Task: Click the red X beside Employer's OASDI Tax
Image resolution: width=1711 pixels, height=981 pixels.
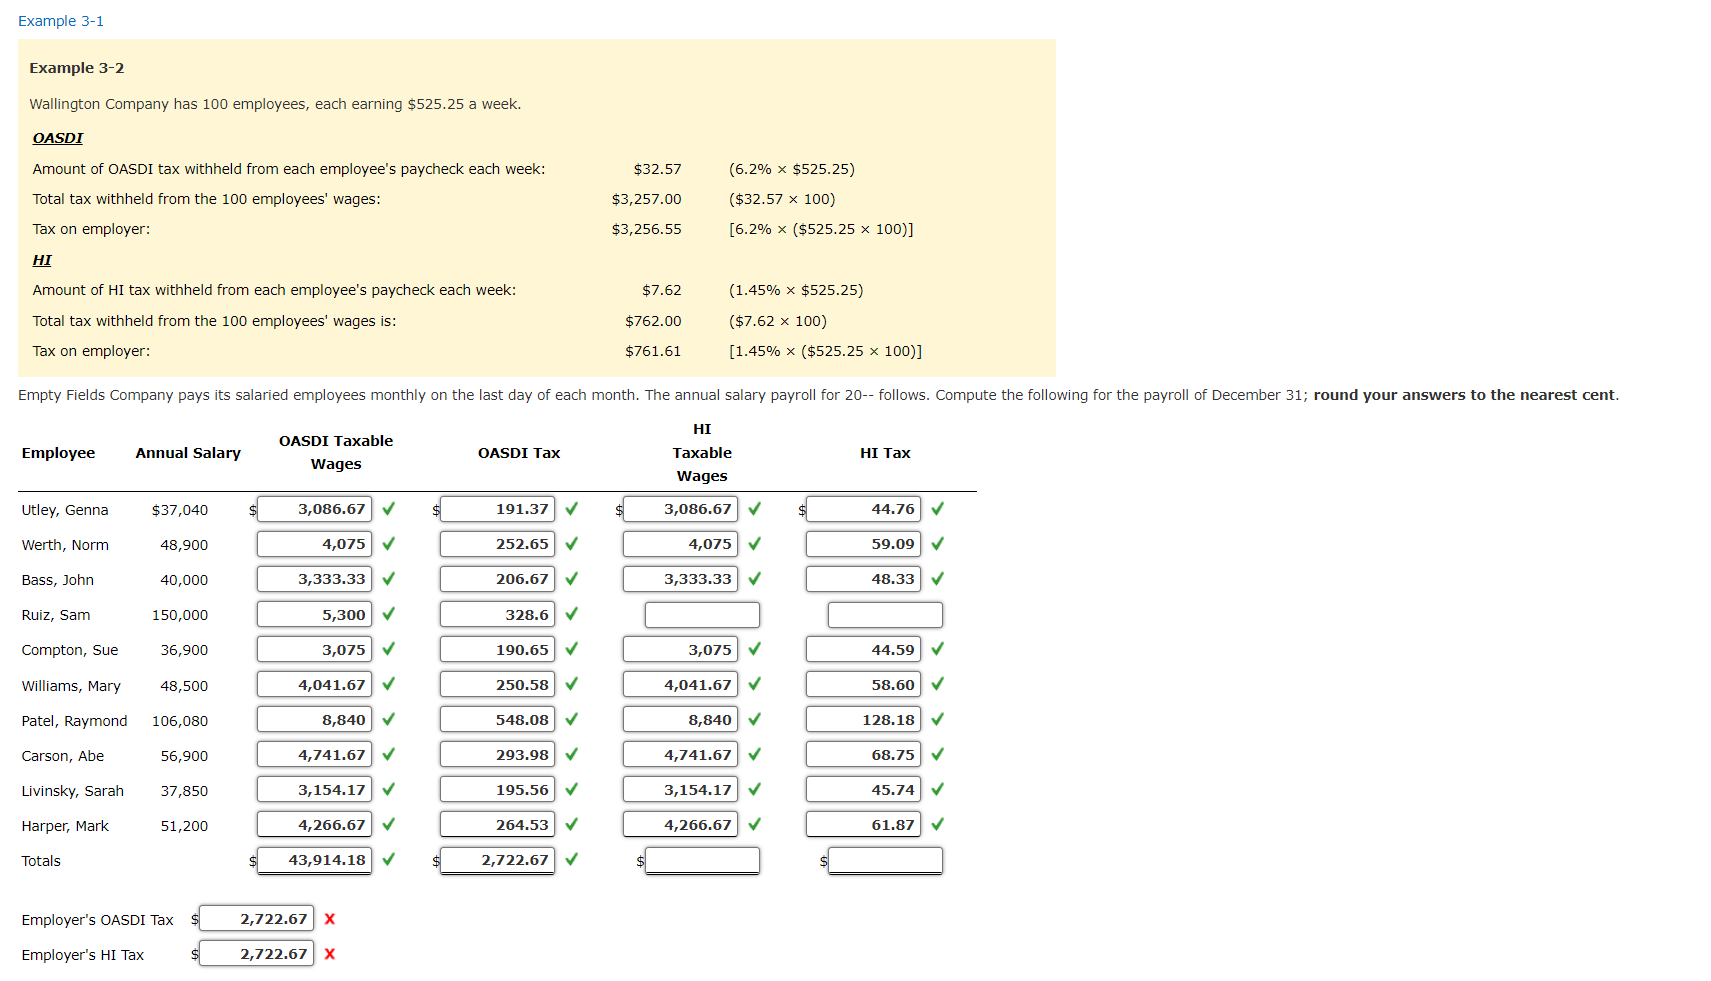Action: click(x=329, y=919)
